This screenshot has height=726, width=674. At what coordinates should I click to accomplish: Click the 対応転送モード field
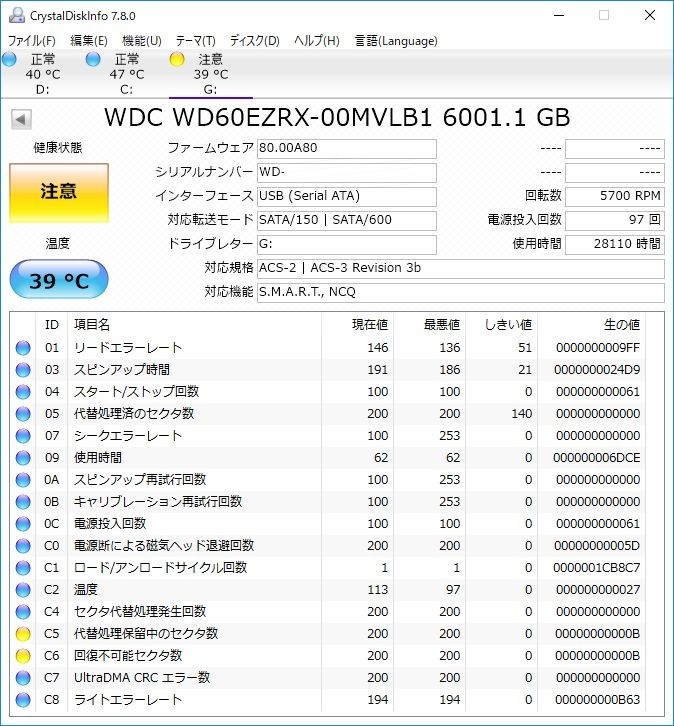point(347,220)
